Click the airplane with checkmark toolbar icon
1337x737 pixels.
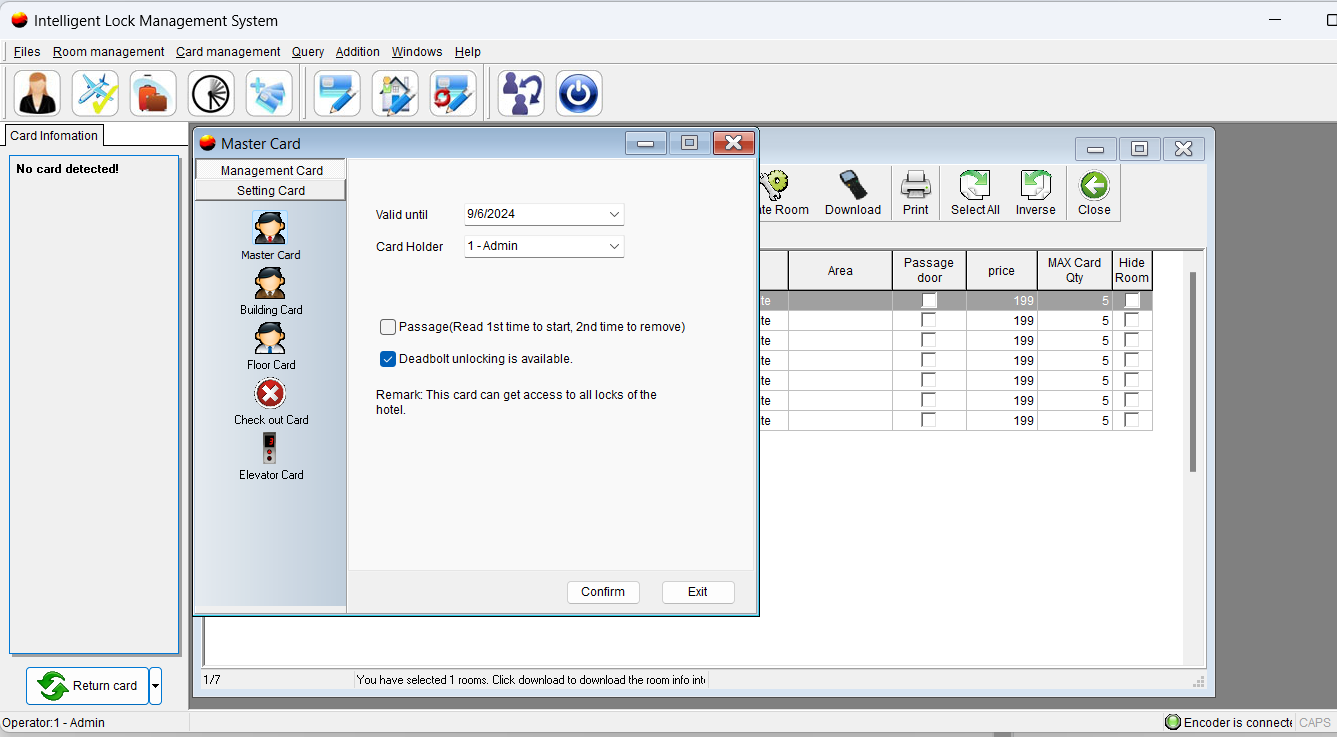pos(96,93)
